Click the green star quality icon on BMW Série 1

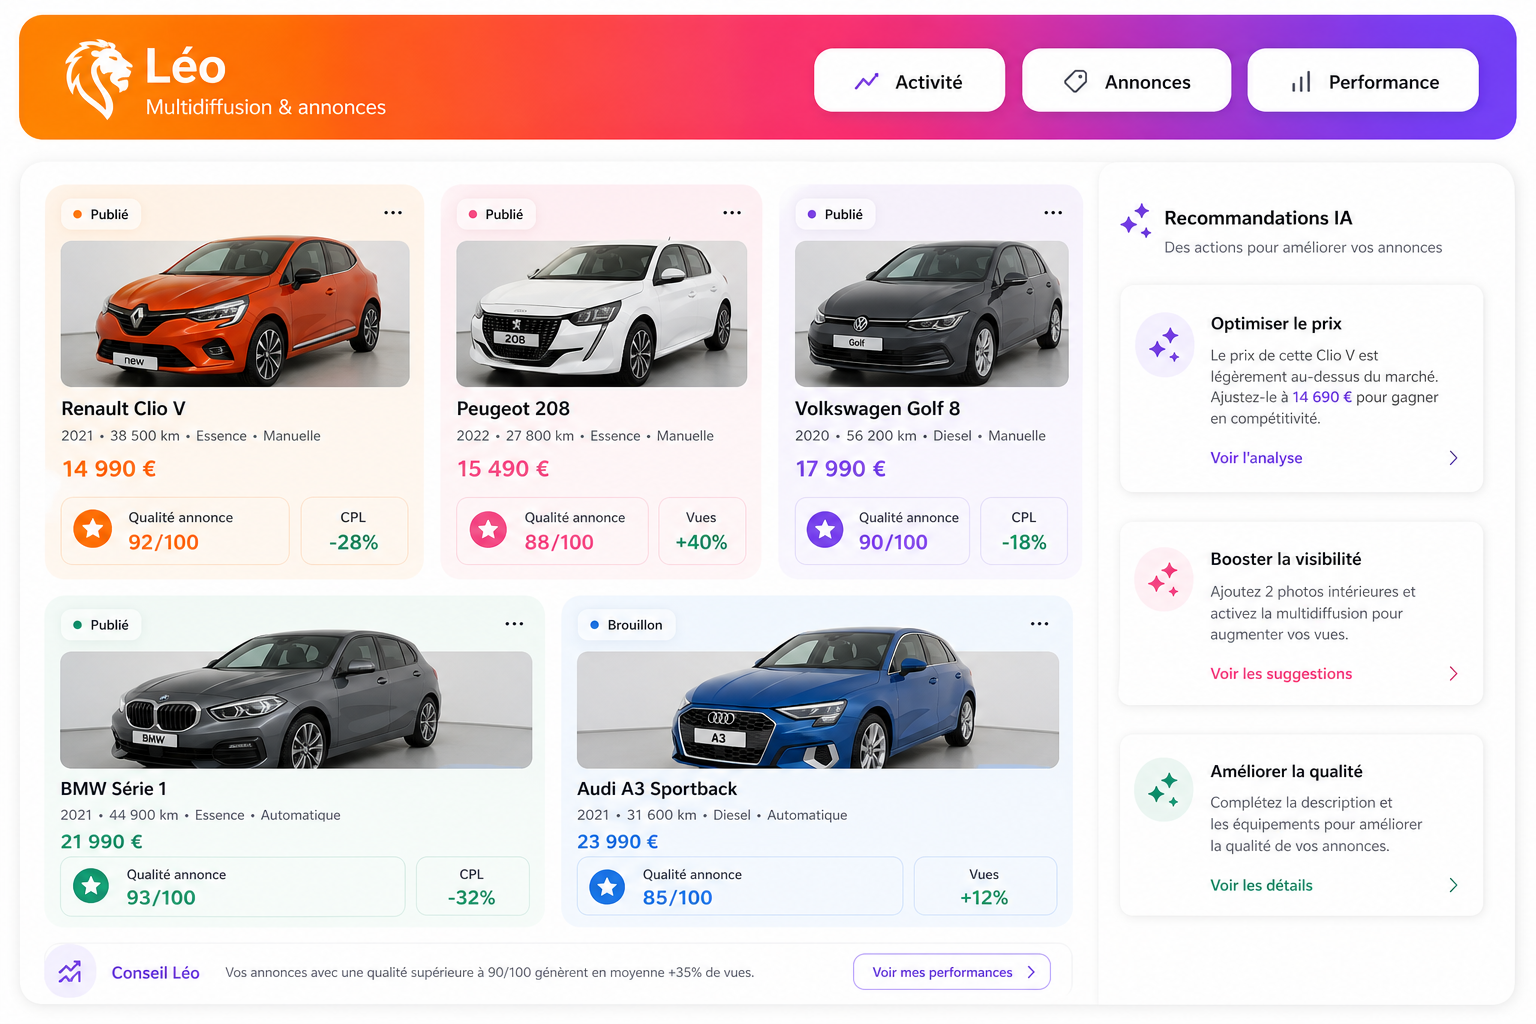91,885
